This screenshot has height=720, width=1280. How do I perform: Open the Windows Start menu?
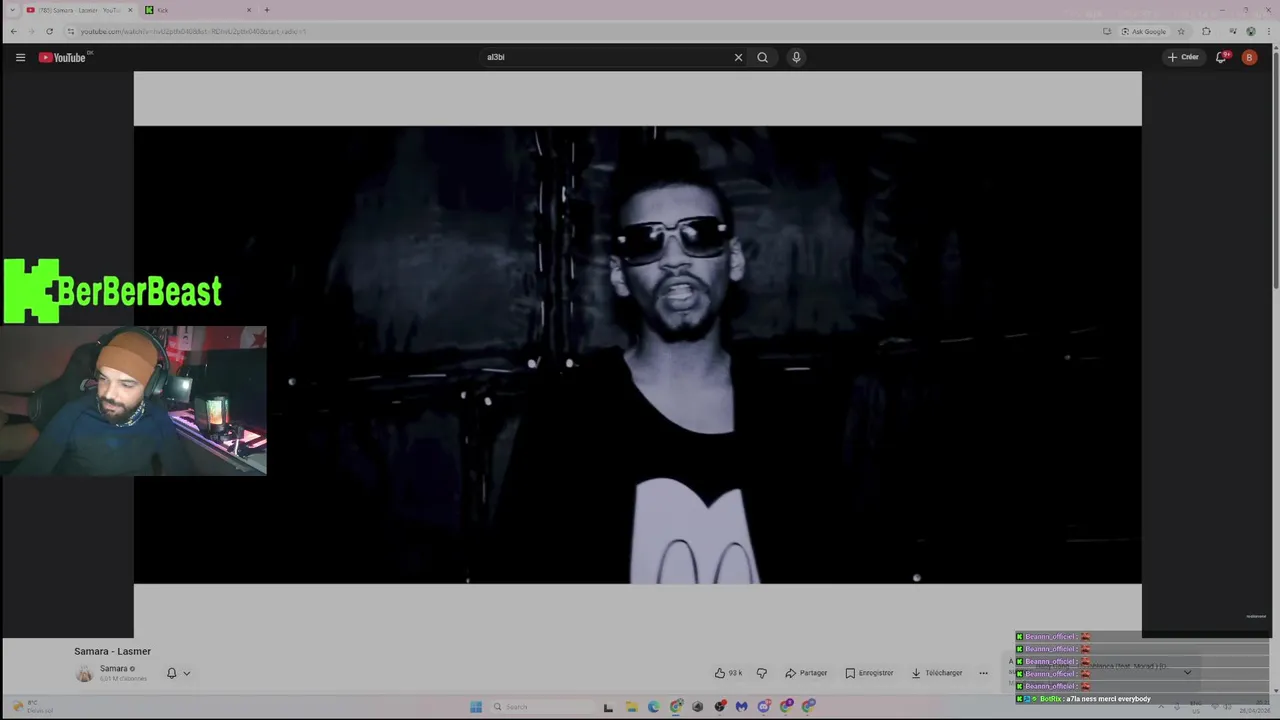pyautogui.click(x=476, y=707)
